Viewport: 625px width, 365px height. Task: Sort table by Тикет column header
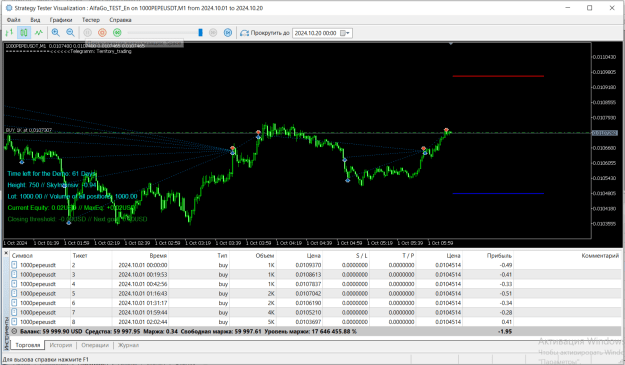(80, 255)
